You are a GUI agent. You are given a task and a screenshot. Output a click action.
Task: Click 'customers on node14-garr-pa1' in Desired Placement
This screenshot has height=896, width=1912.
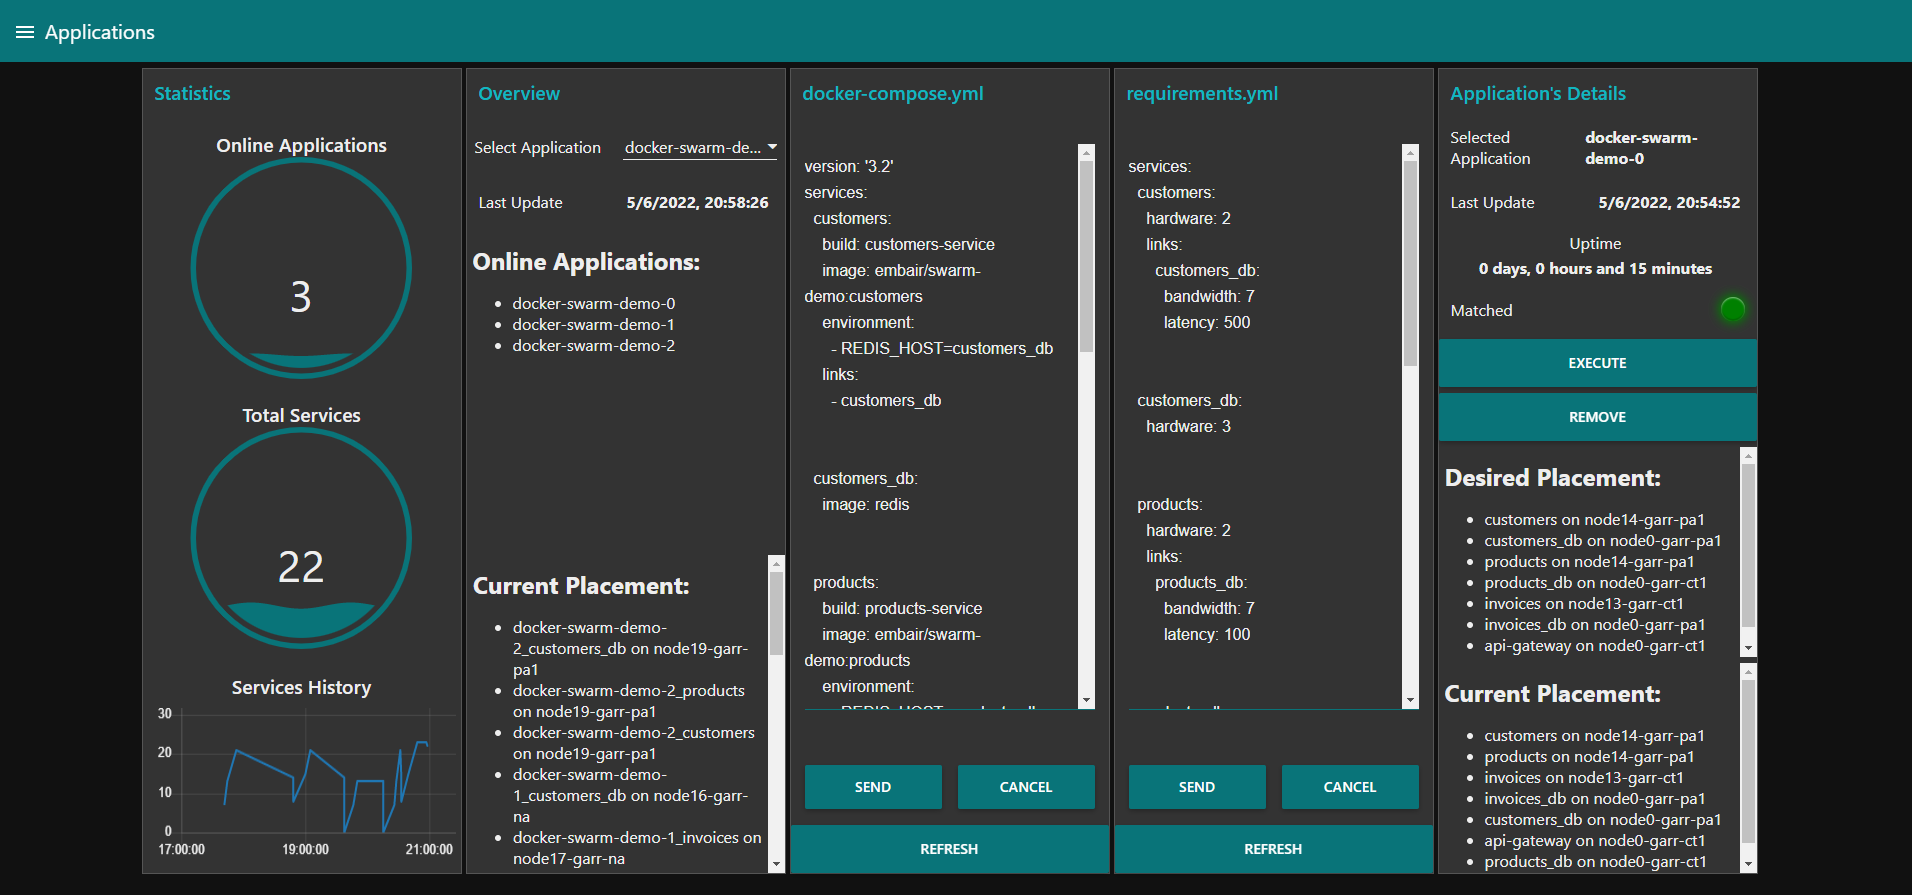(1594, 520)
